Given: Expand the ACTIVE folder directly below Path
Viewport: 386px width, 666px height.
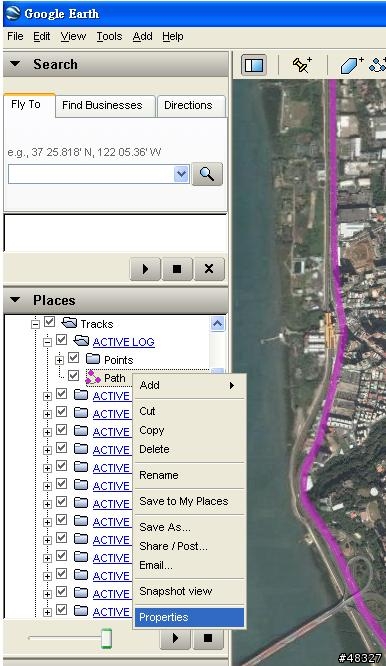Looking at the screenshot, I should point(48,396).
